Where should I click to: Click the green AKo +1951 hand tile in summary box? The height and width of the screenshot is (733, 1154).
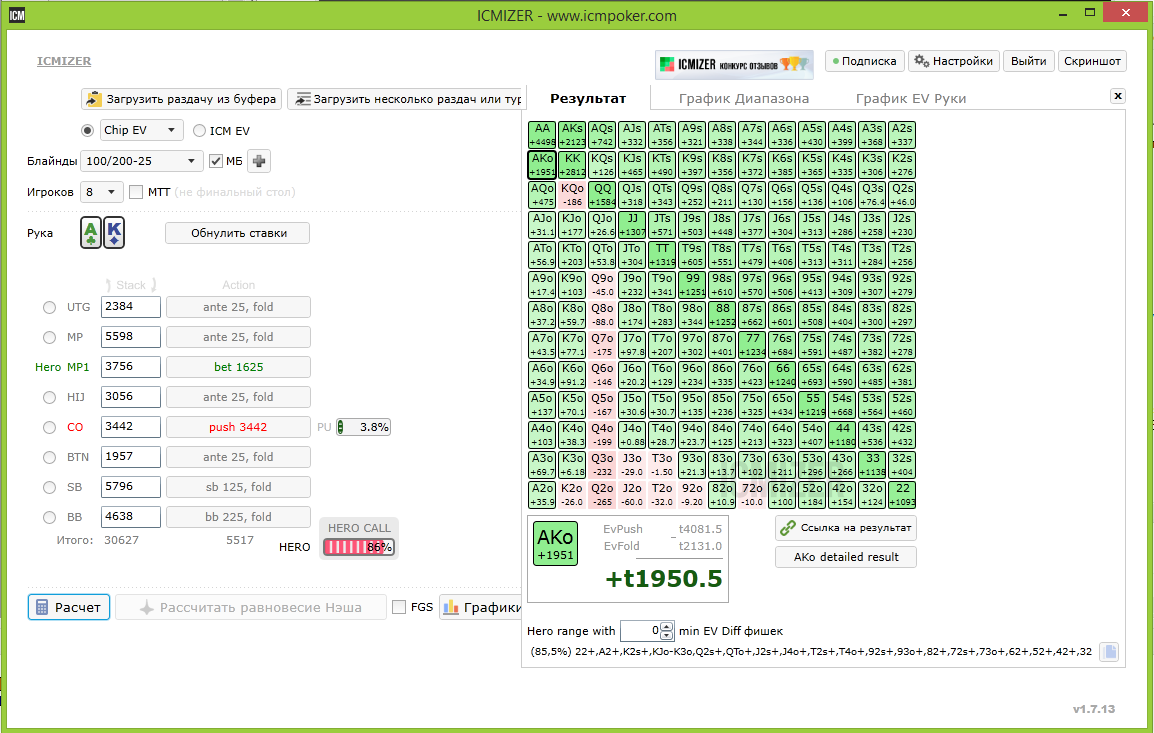coord(555,543)
